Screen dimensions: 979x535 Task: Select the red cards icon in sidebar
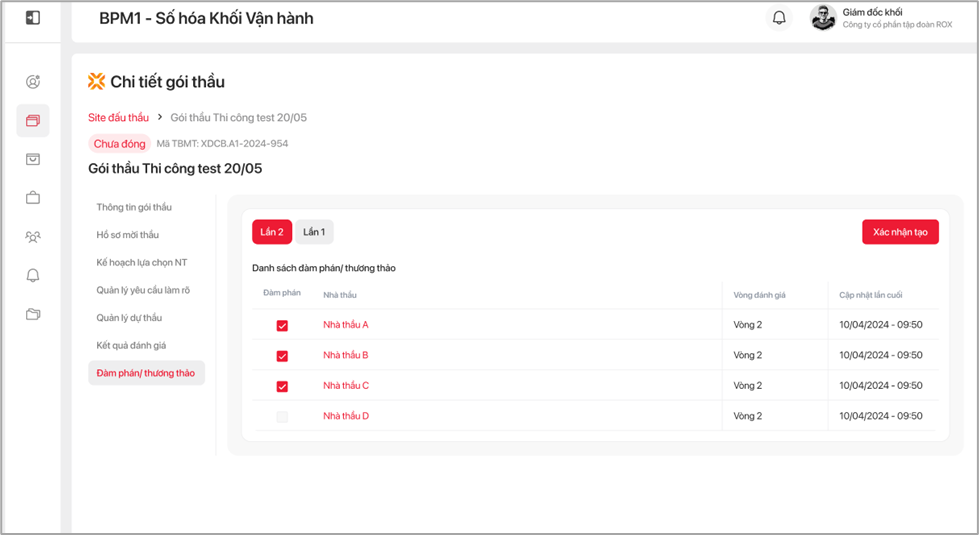33,121
